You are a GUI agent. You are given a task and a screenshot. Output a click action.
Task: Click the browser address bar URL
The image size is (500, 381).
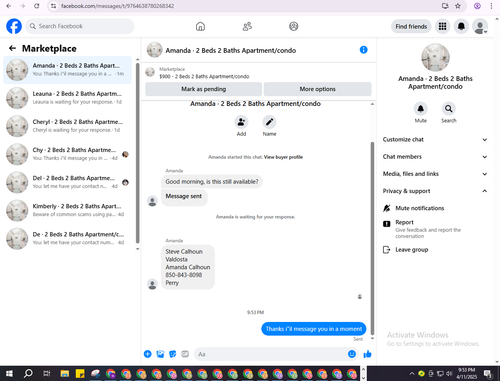click(x=117, y=6)
